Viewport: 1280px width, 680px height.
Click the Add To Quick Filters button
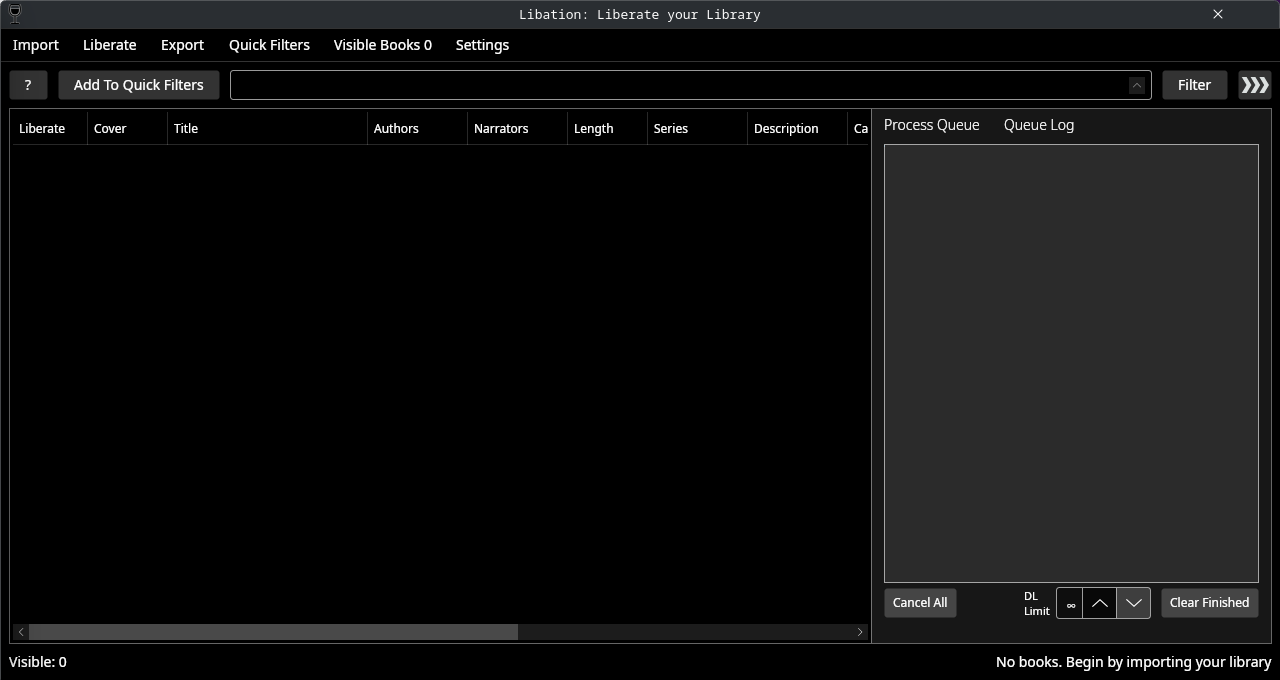[139, 85]
